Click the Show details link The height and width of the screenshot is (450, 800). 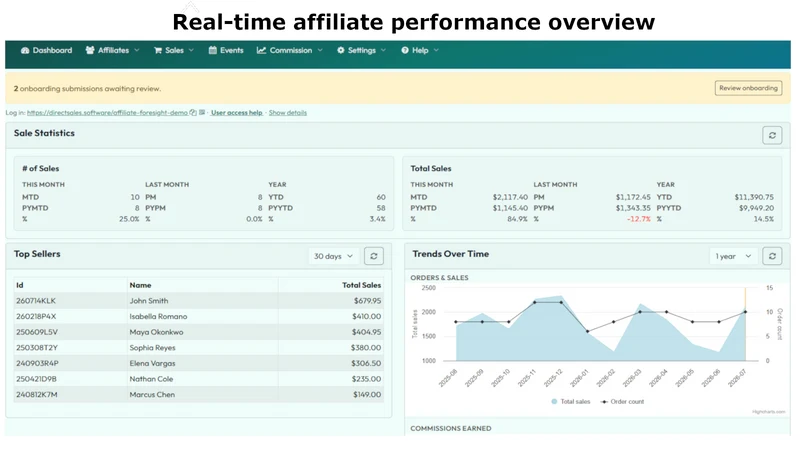pyautogui.click(x=288, y=113)
